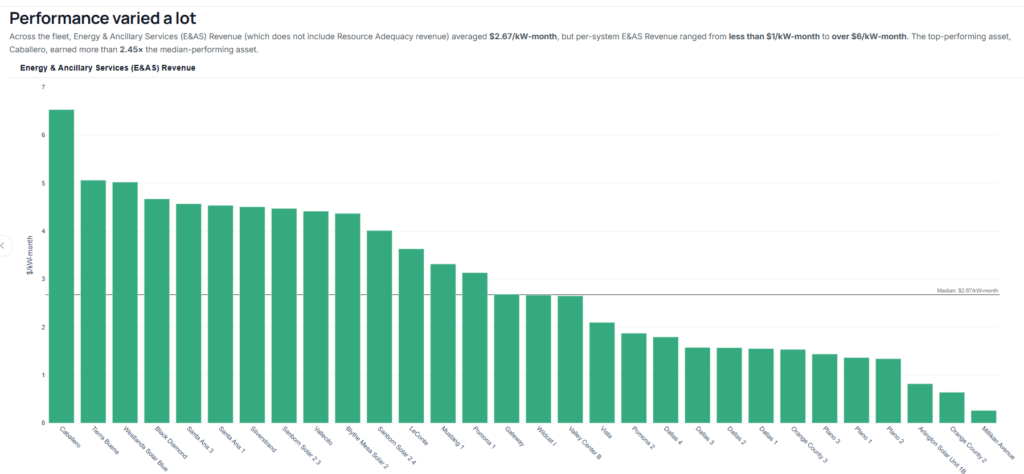
Task: Select the Caballero bar in the chart
Action: pos(61,266)
